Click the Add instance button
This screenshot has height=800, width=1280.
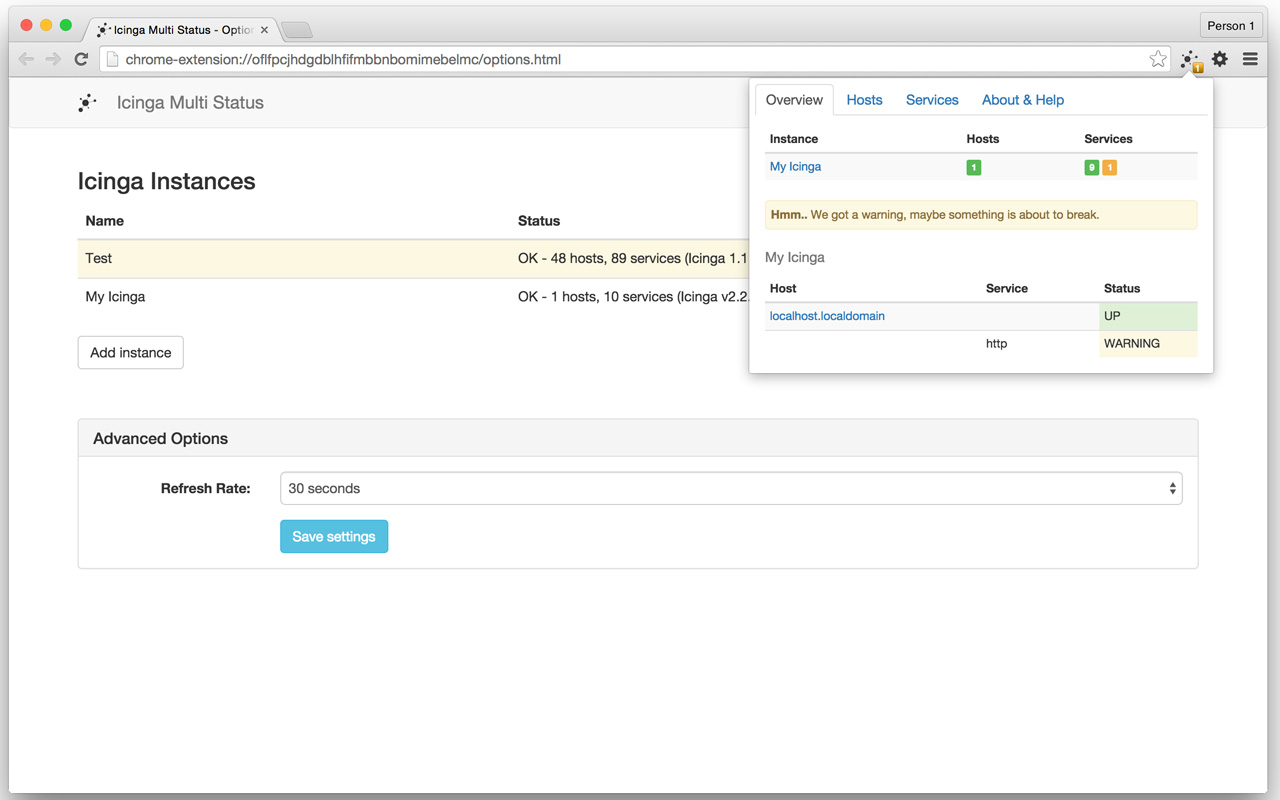click(x=130, y=352)
